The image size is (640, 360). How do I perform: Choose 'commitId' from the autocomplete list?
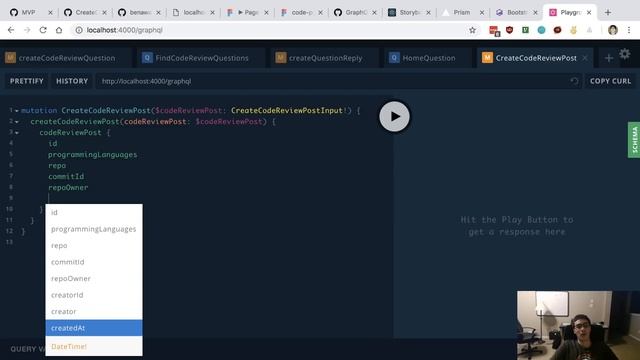tap(94, 262)
